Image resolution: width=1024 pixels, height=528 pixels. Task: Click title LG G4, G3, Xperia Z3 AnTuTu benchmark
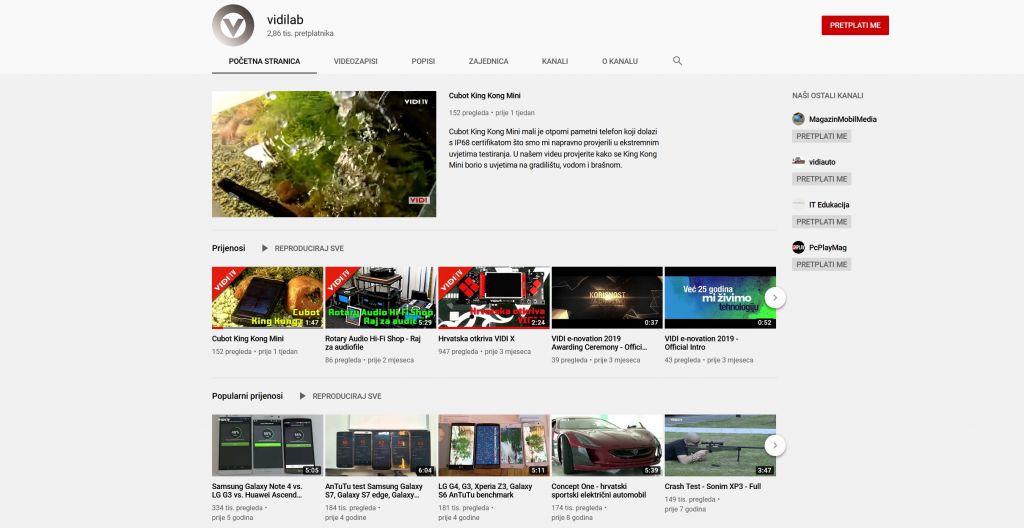pyautogui.click(x=485, y=491)
